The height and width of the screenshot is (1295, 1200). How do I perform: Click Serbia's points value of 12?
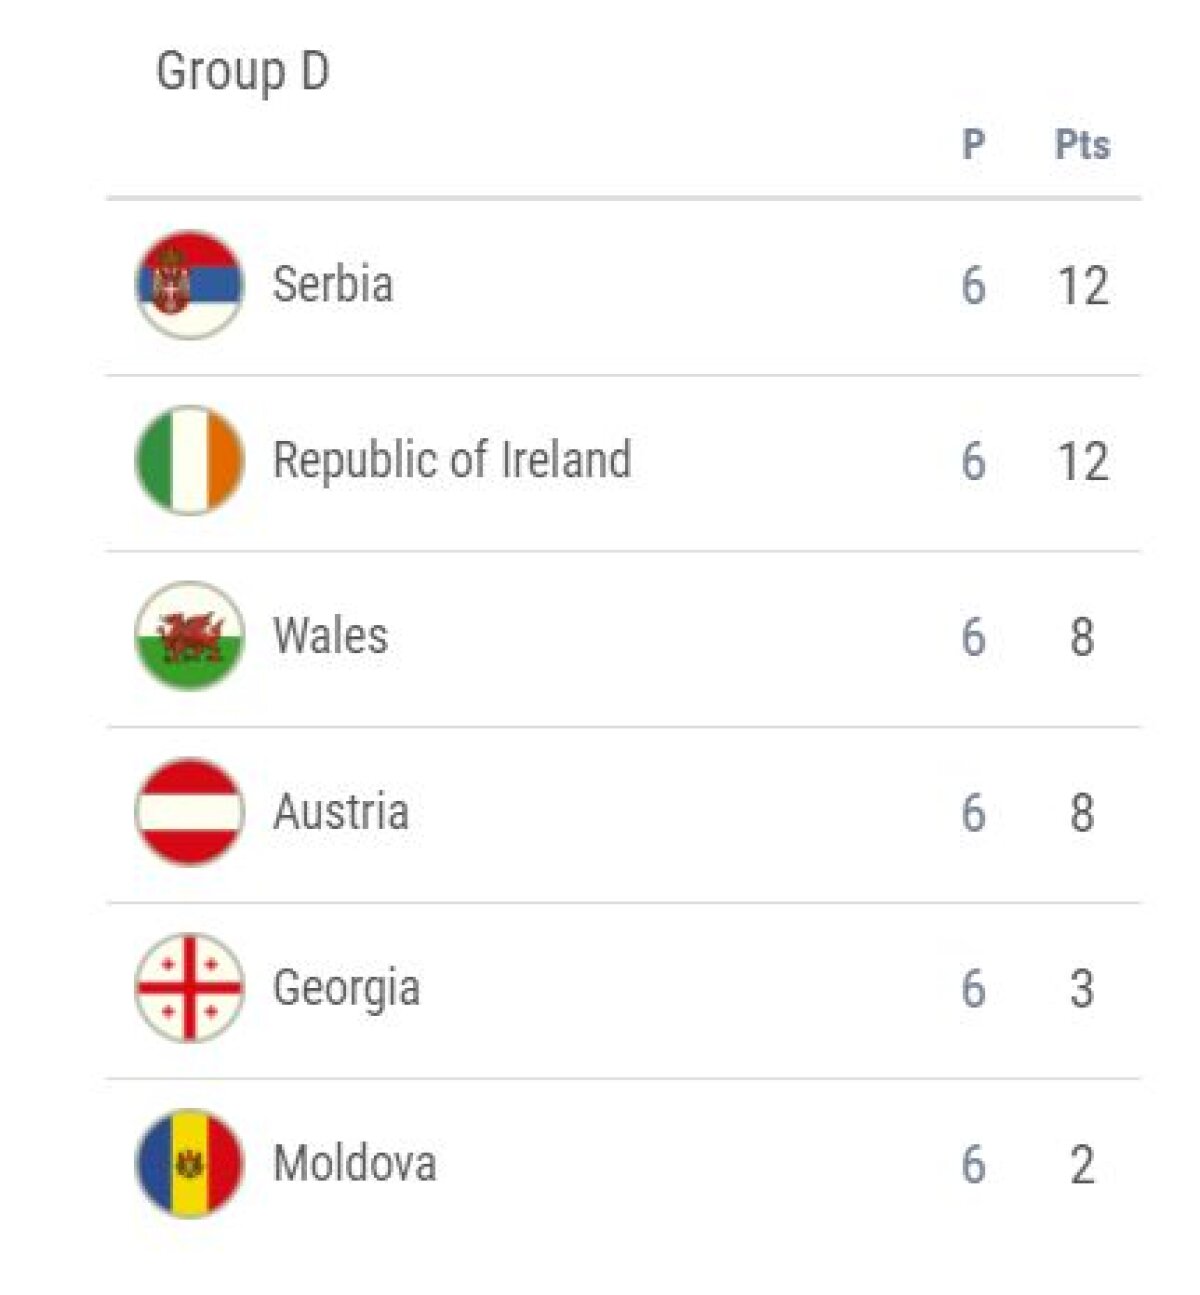click(x=1083, y=287)
